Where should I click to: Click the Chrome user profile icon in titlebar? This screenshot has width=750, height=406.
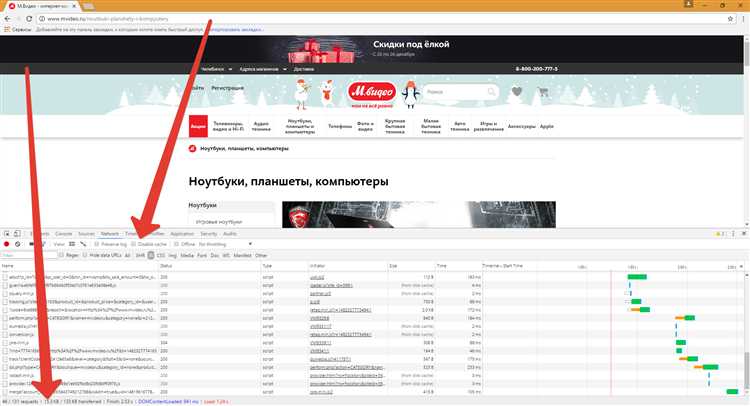688,4
